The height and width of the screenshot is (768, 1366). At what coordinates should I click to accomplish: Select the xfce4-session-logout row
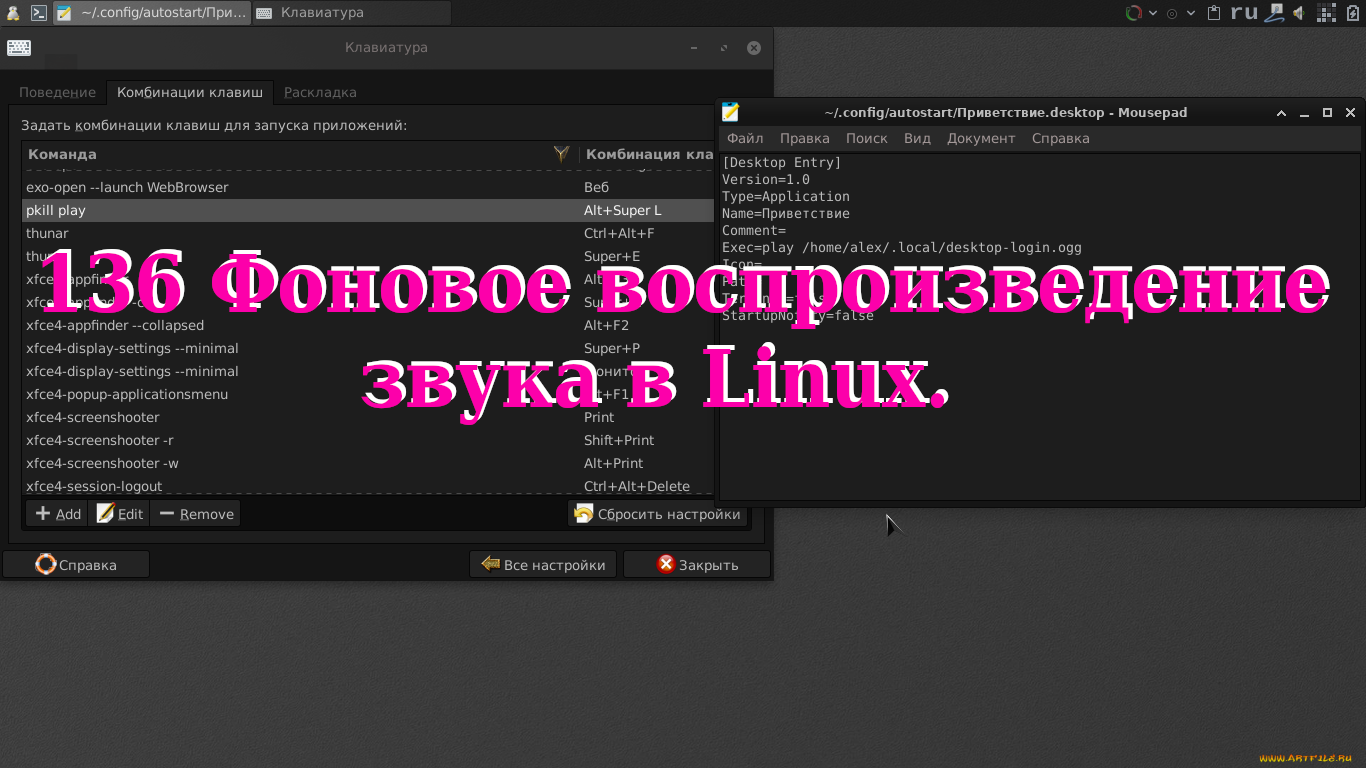click(x=368, y=486)
